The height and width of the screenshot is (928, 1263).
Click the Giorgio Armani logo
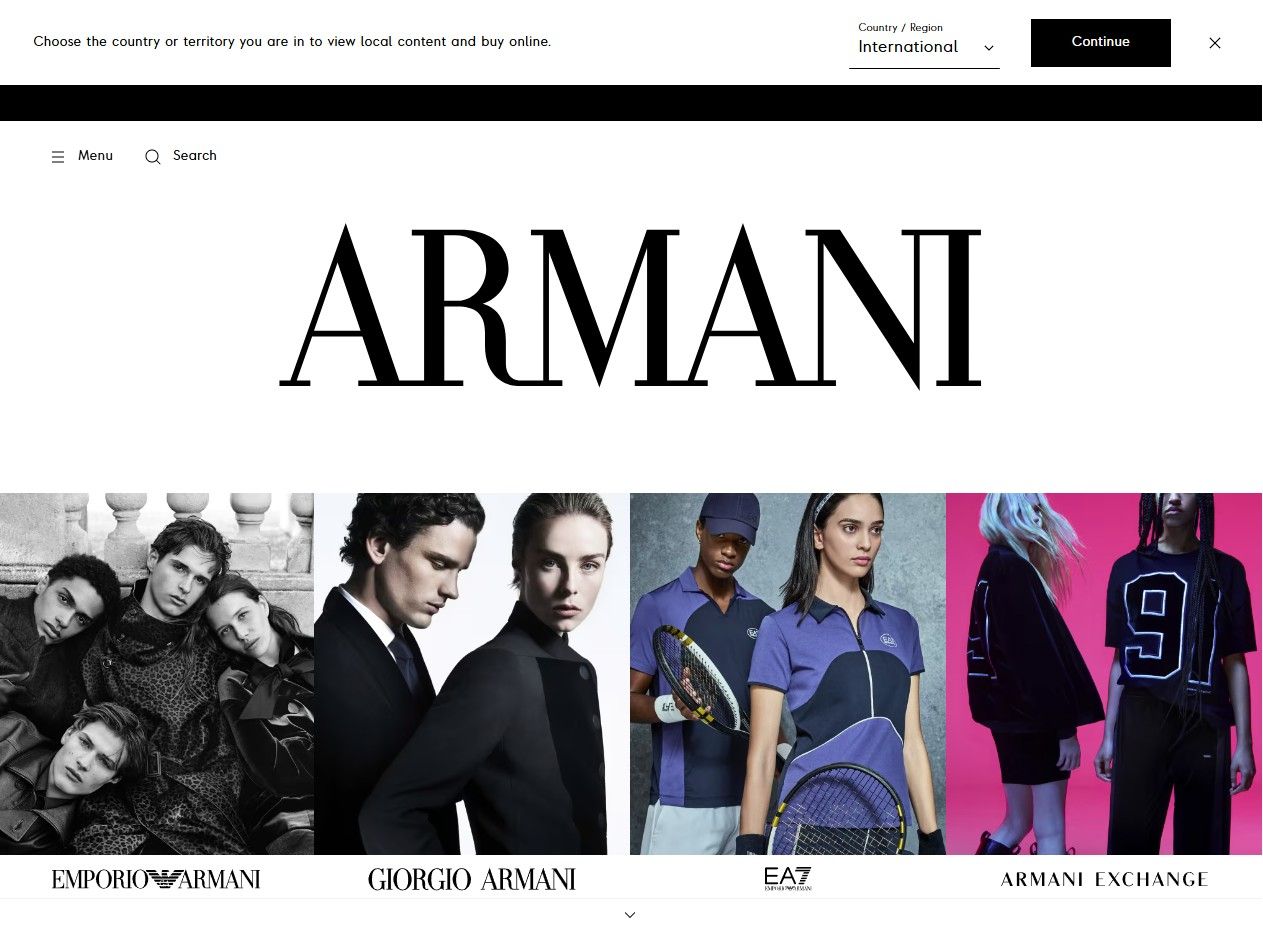[472, 879]
